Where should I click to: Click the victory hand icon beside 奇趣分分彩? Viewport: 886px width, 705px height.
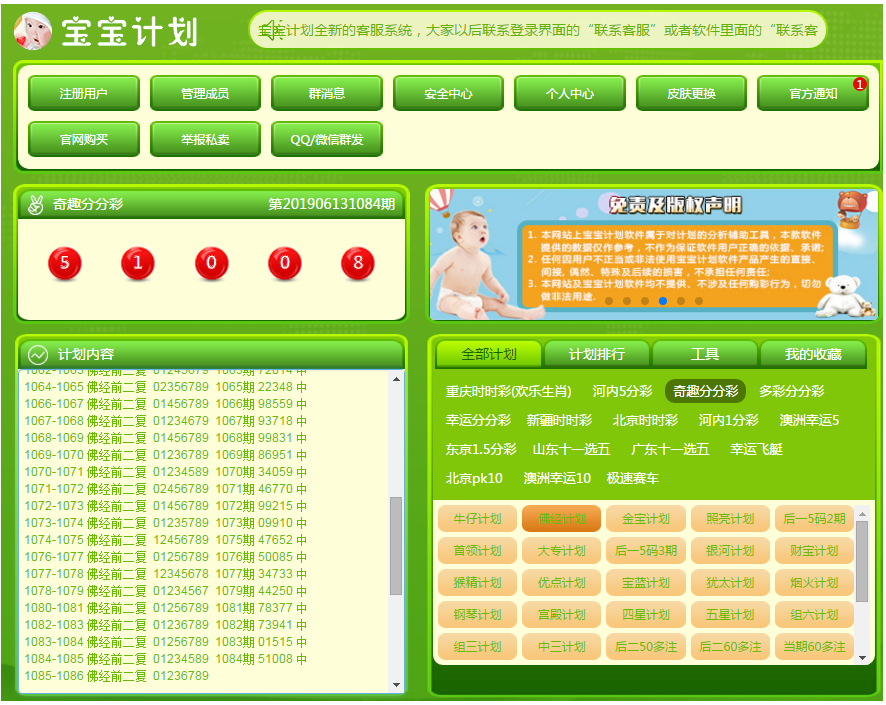(35, 204)
